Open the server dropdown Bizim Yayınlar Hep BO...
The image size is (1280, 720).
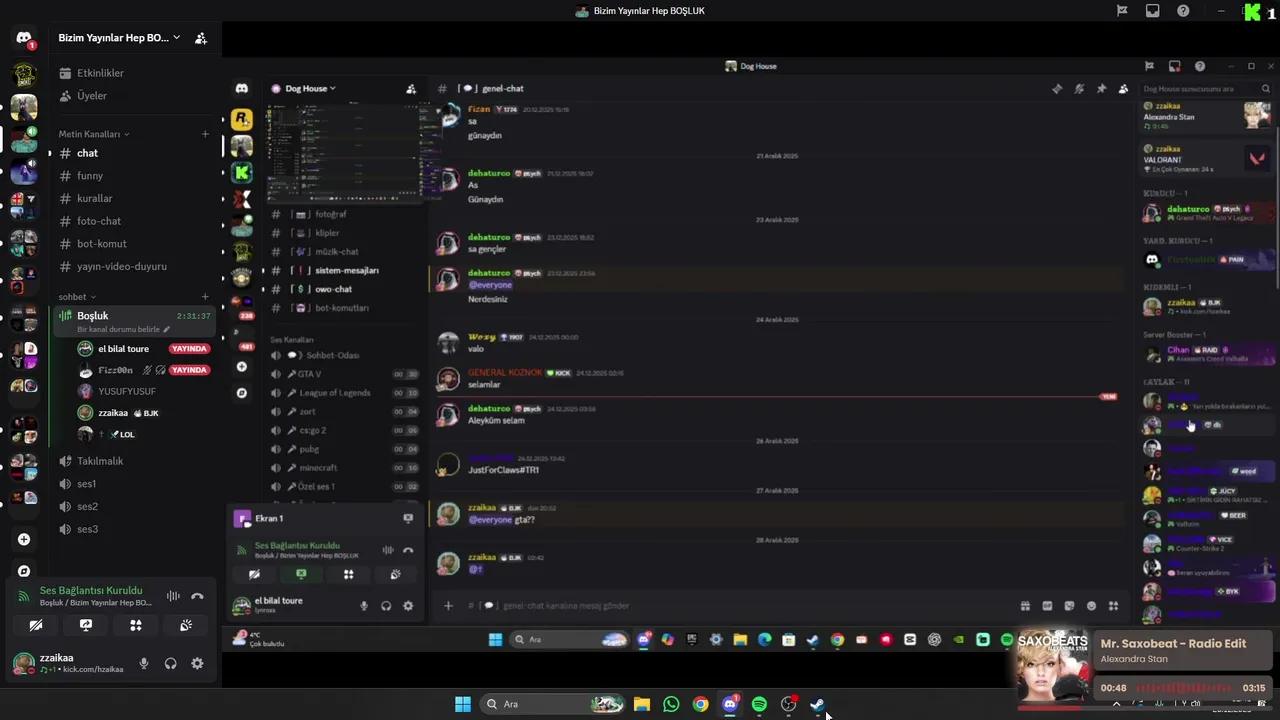[119, 38]
